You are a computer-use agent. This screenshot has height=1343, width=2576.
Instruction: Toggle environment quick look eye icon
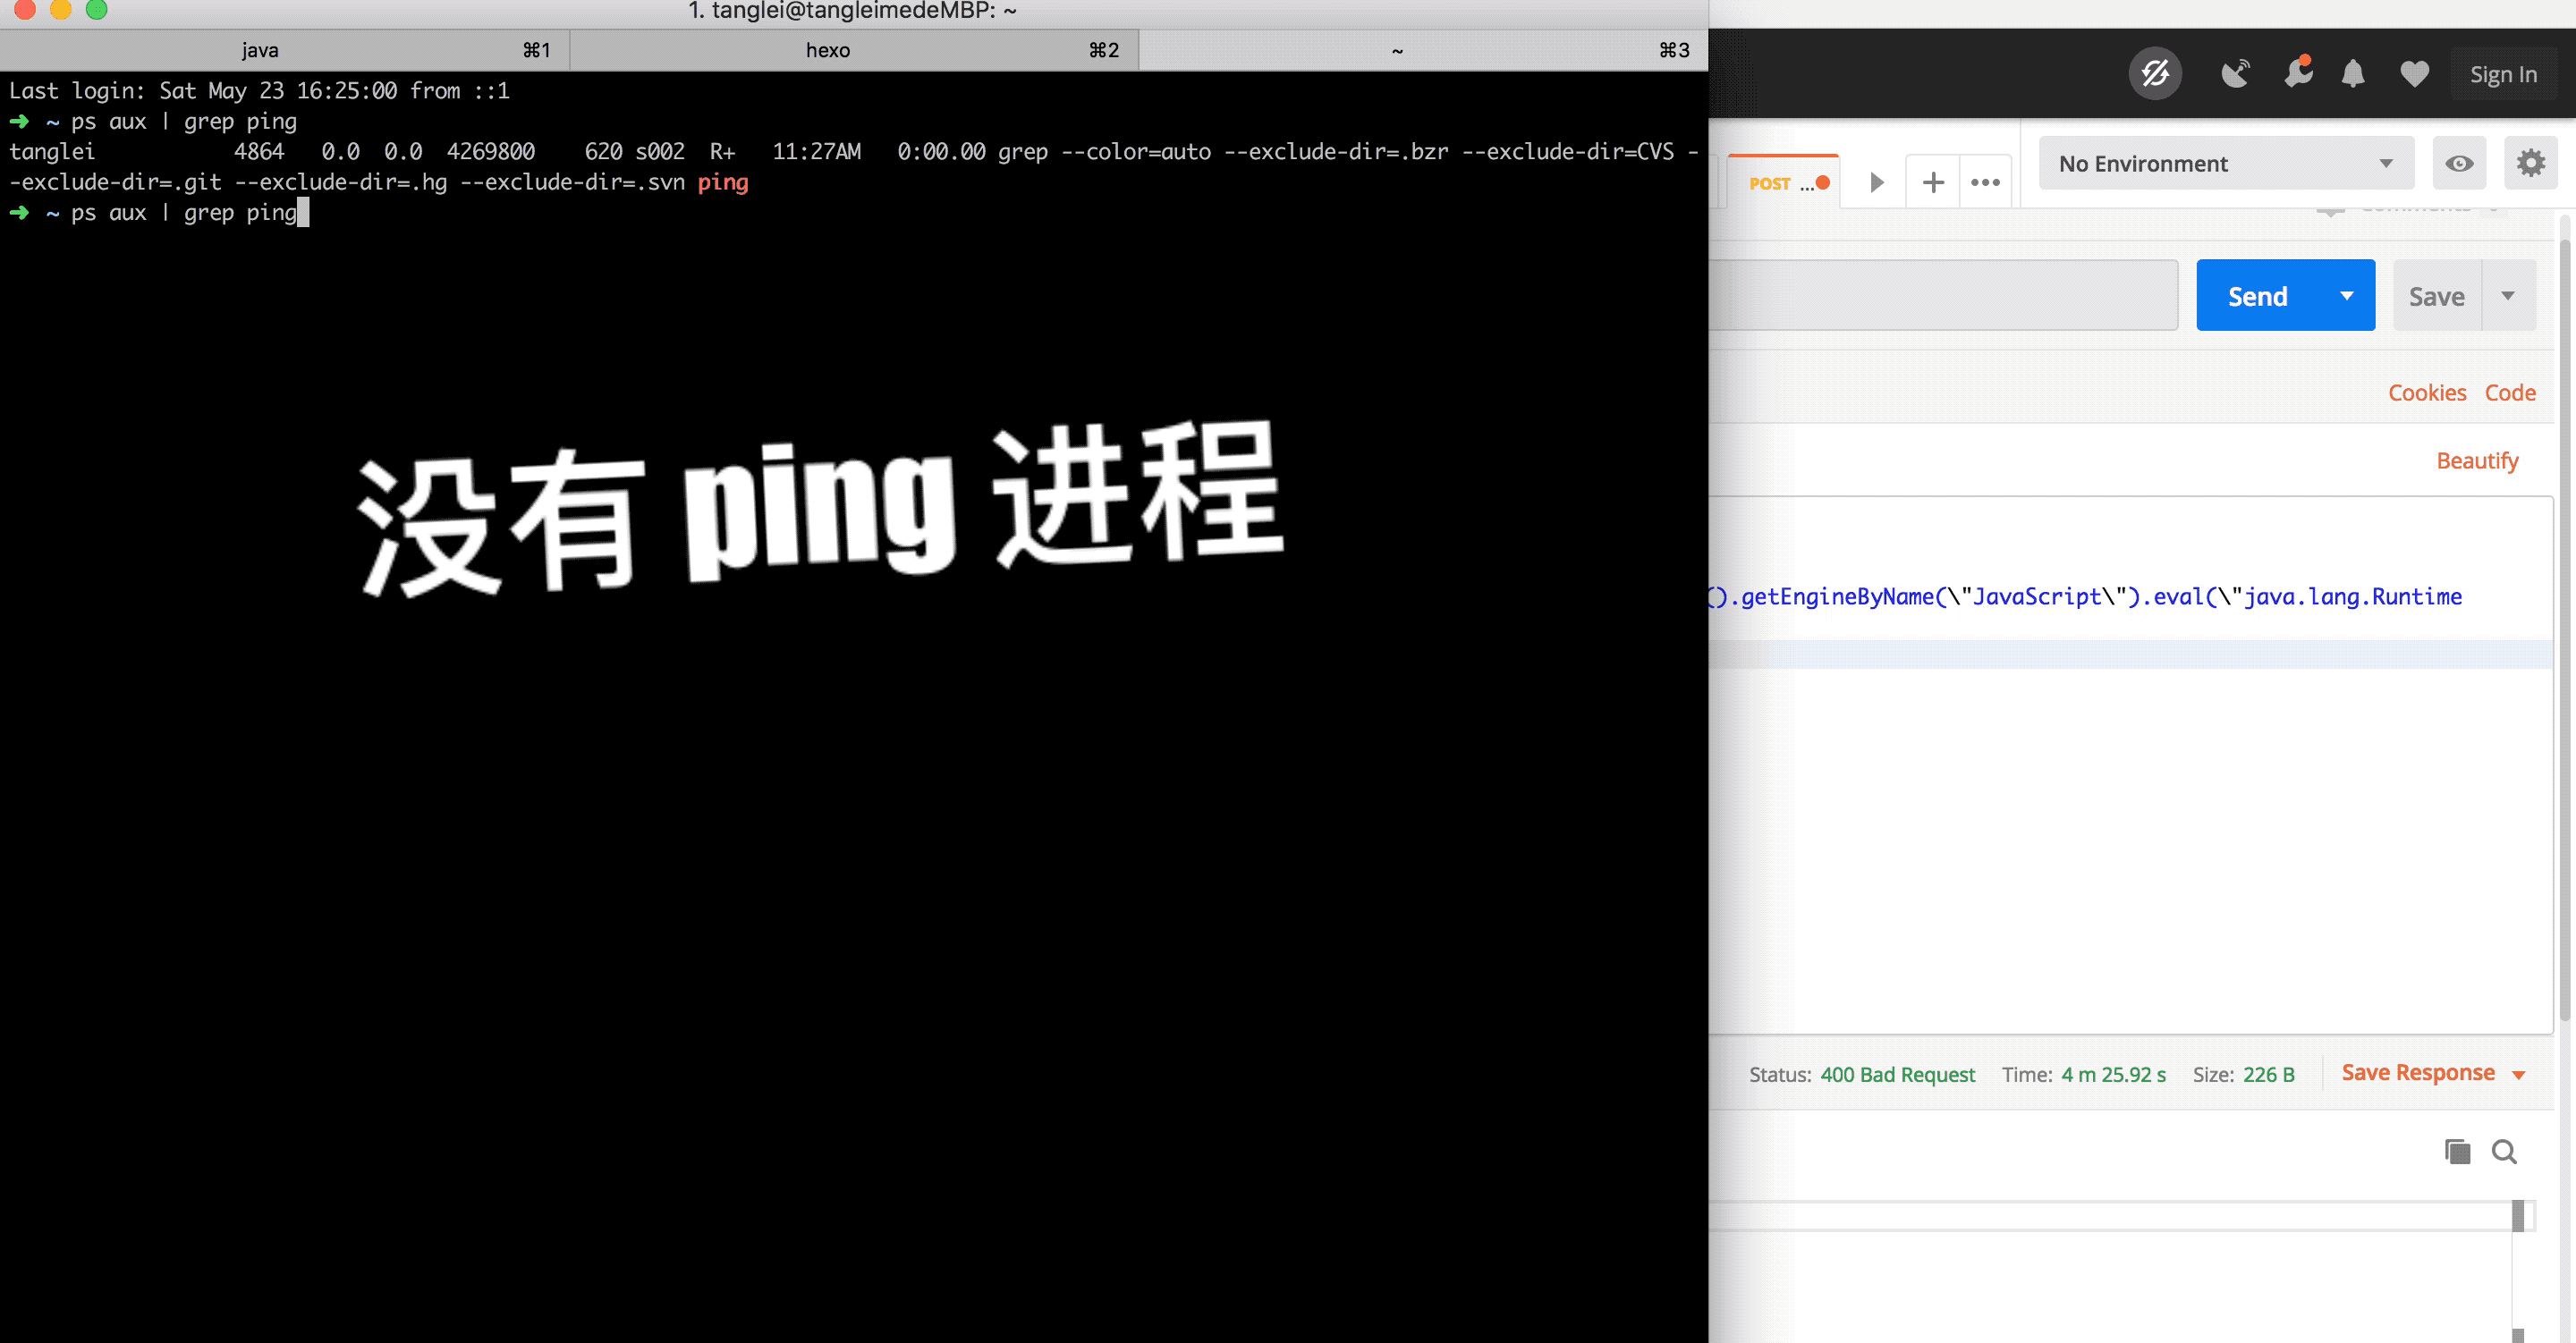click(x=2459, y=163)
